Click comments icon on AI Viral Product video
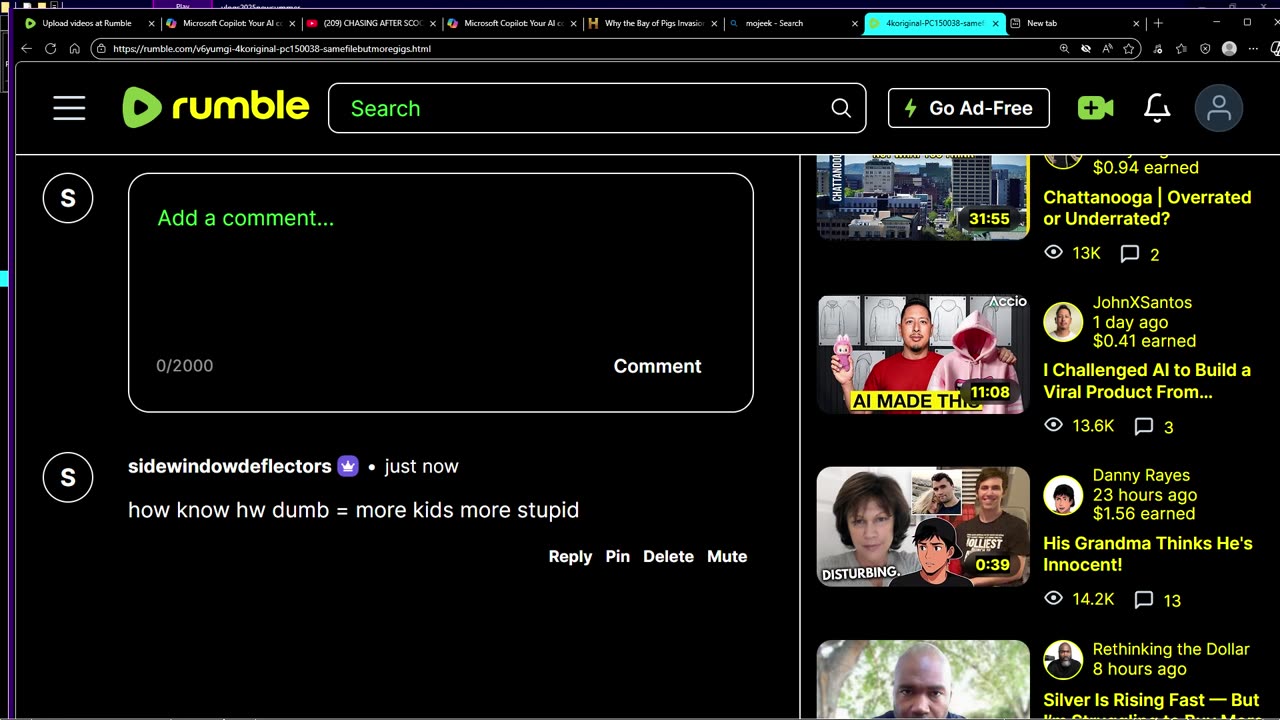 click(x=1143, y=427)
